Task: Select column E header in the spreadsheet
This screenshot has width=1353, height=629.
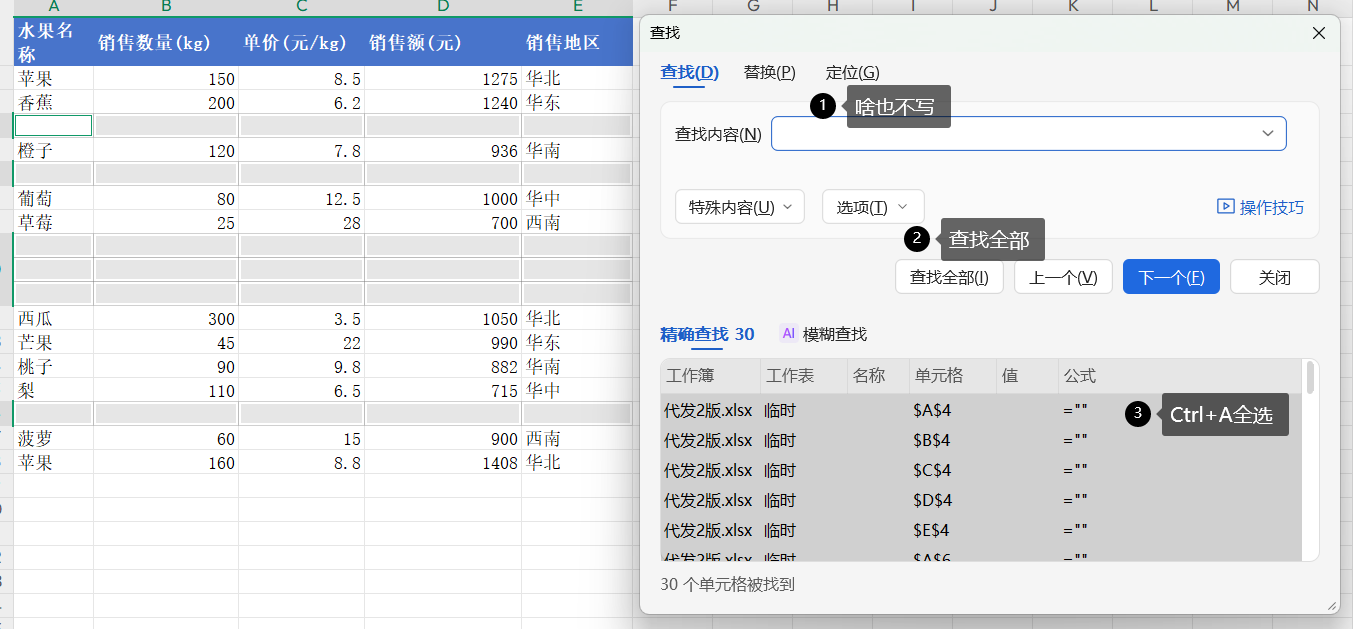Action: point(577,7)
